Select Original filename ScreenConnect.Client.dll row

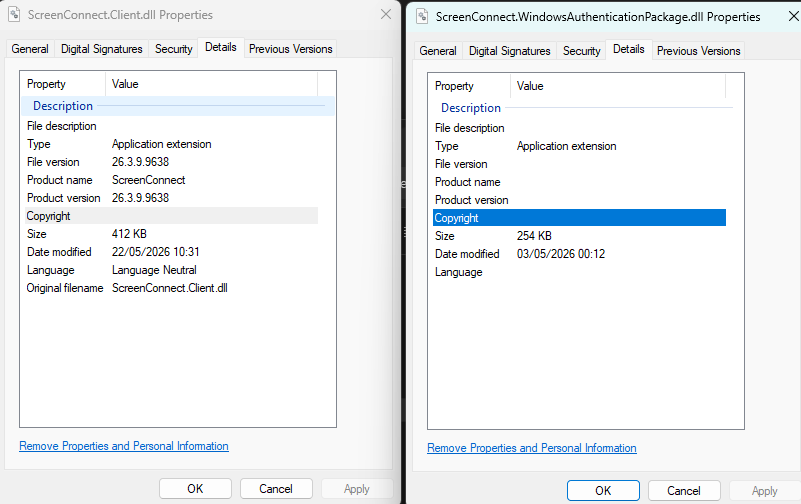[x=171, y=288]
